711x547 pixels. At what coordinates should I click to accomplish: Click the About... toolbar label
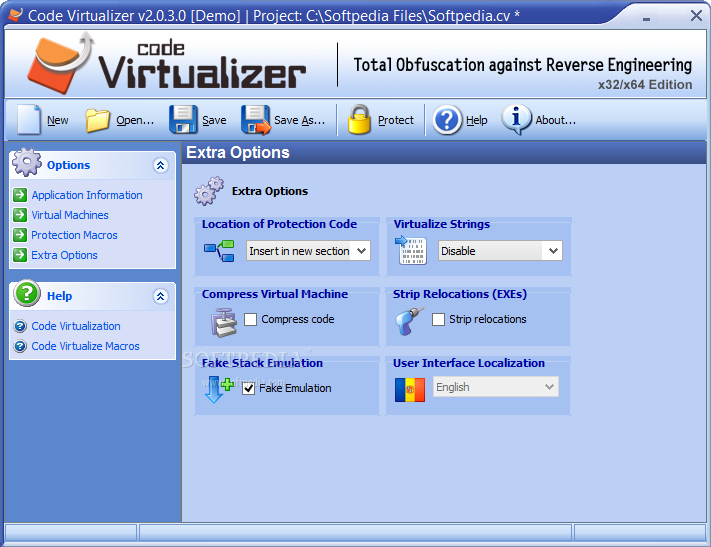555,120
